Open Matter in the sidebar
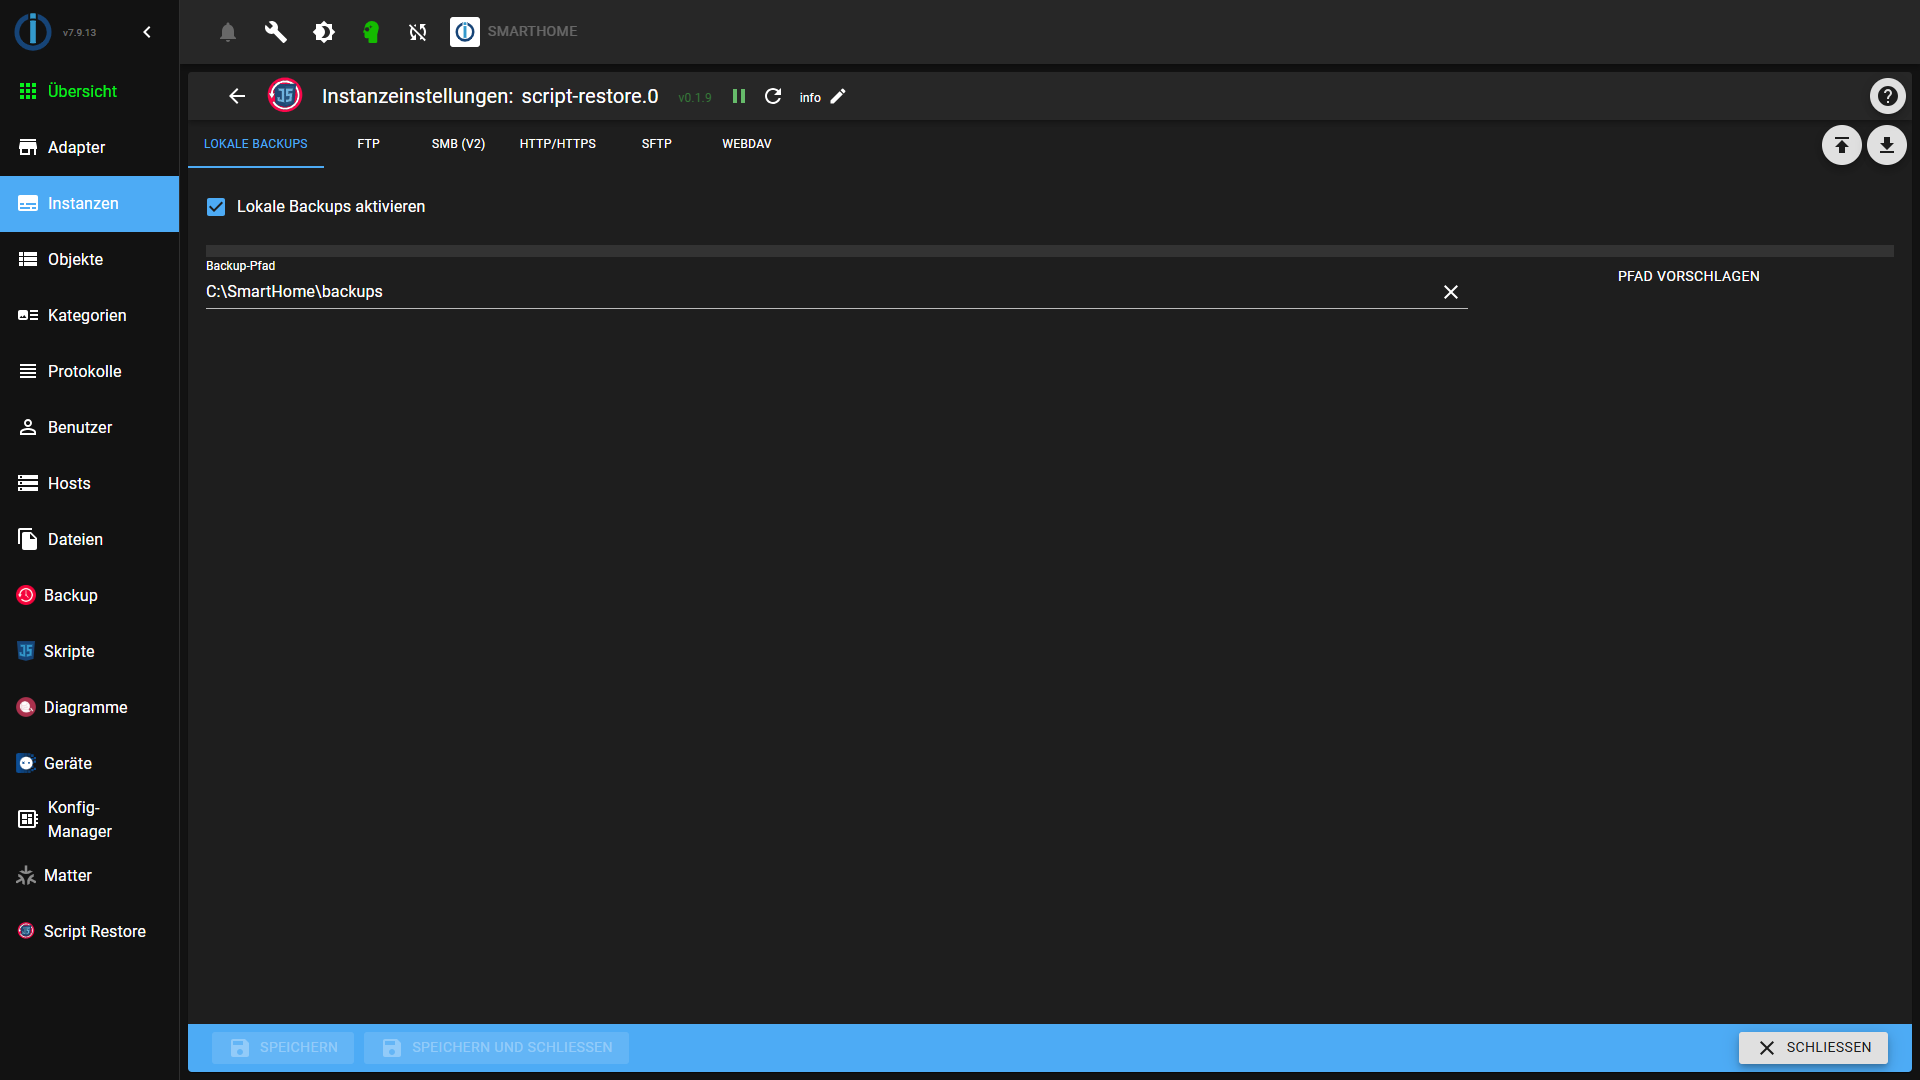Screen dimensions: 1920x1080 pyautogui.click(x=89, y=875)
